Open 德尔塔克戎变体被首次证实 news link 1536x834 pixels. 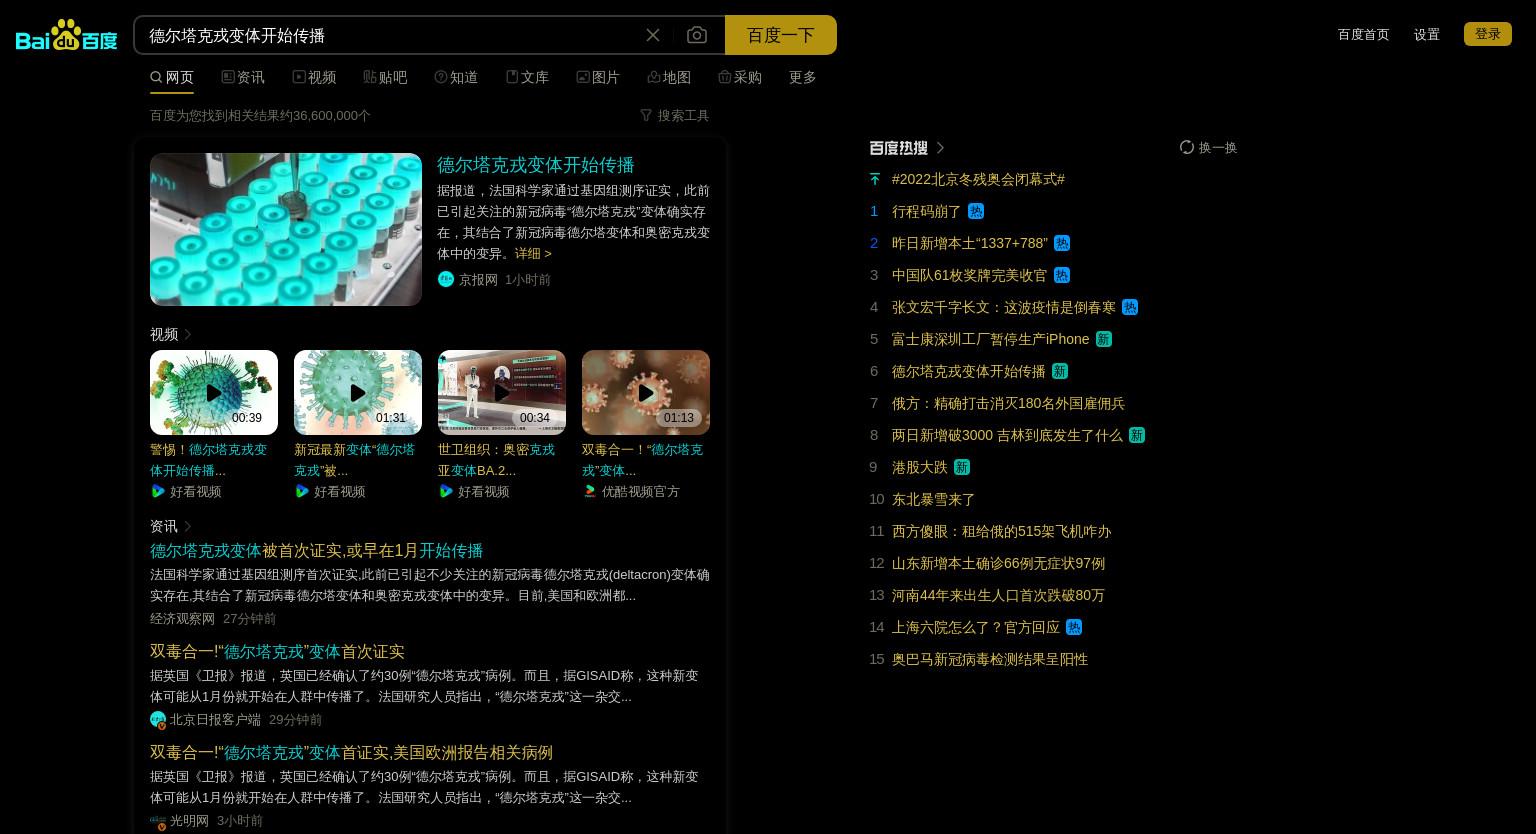click(x=316, y=551)
